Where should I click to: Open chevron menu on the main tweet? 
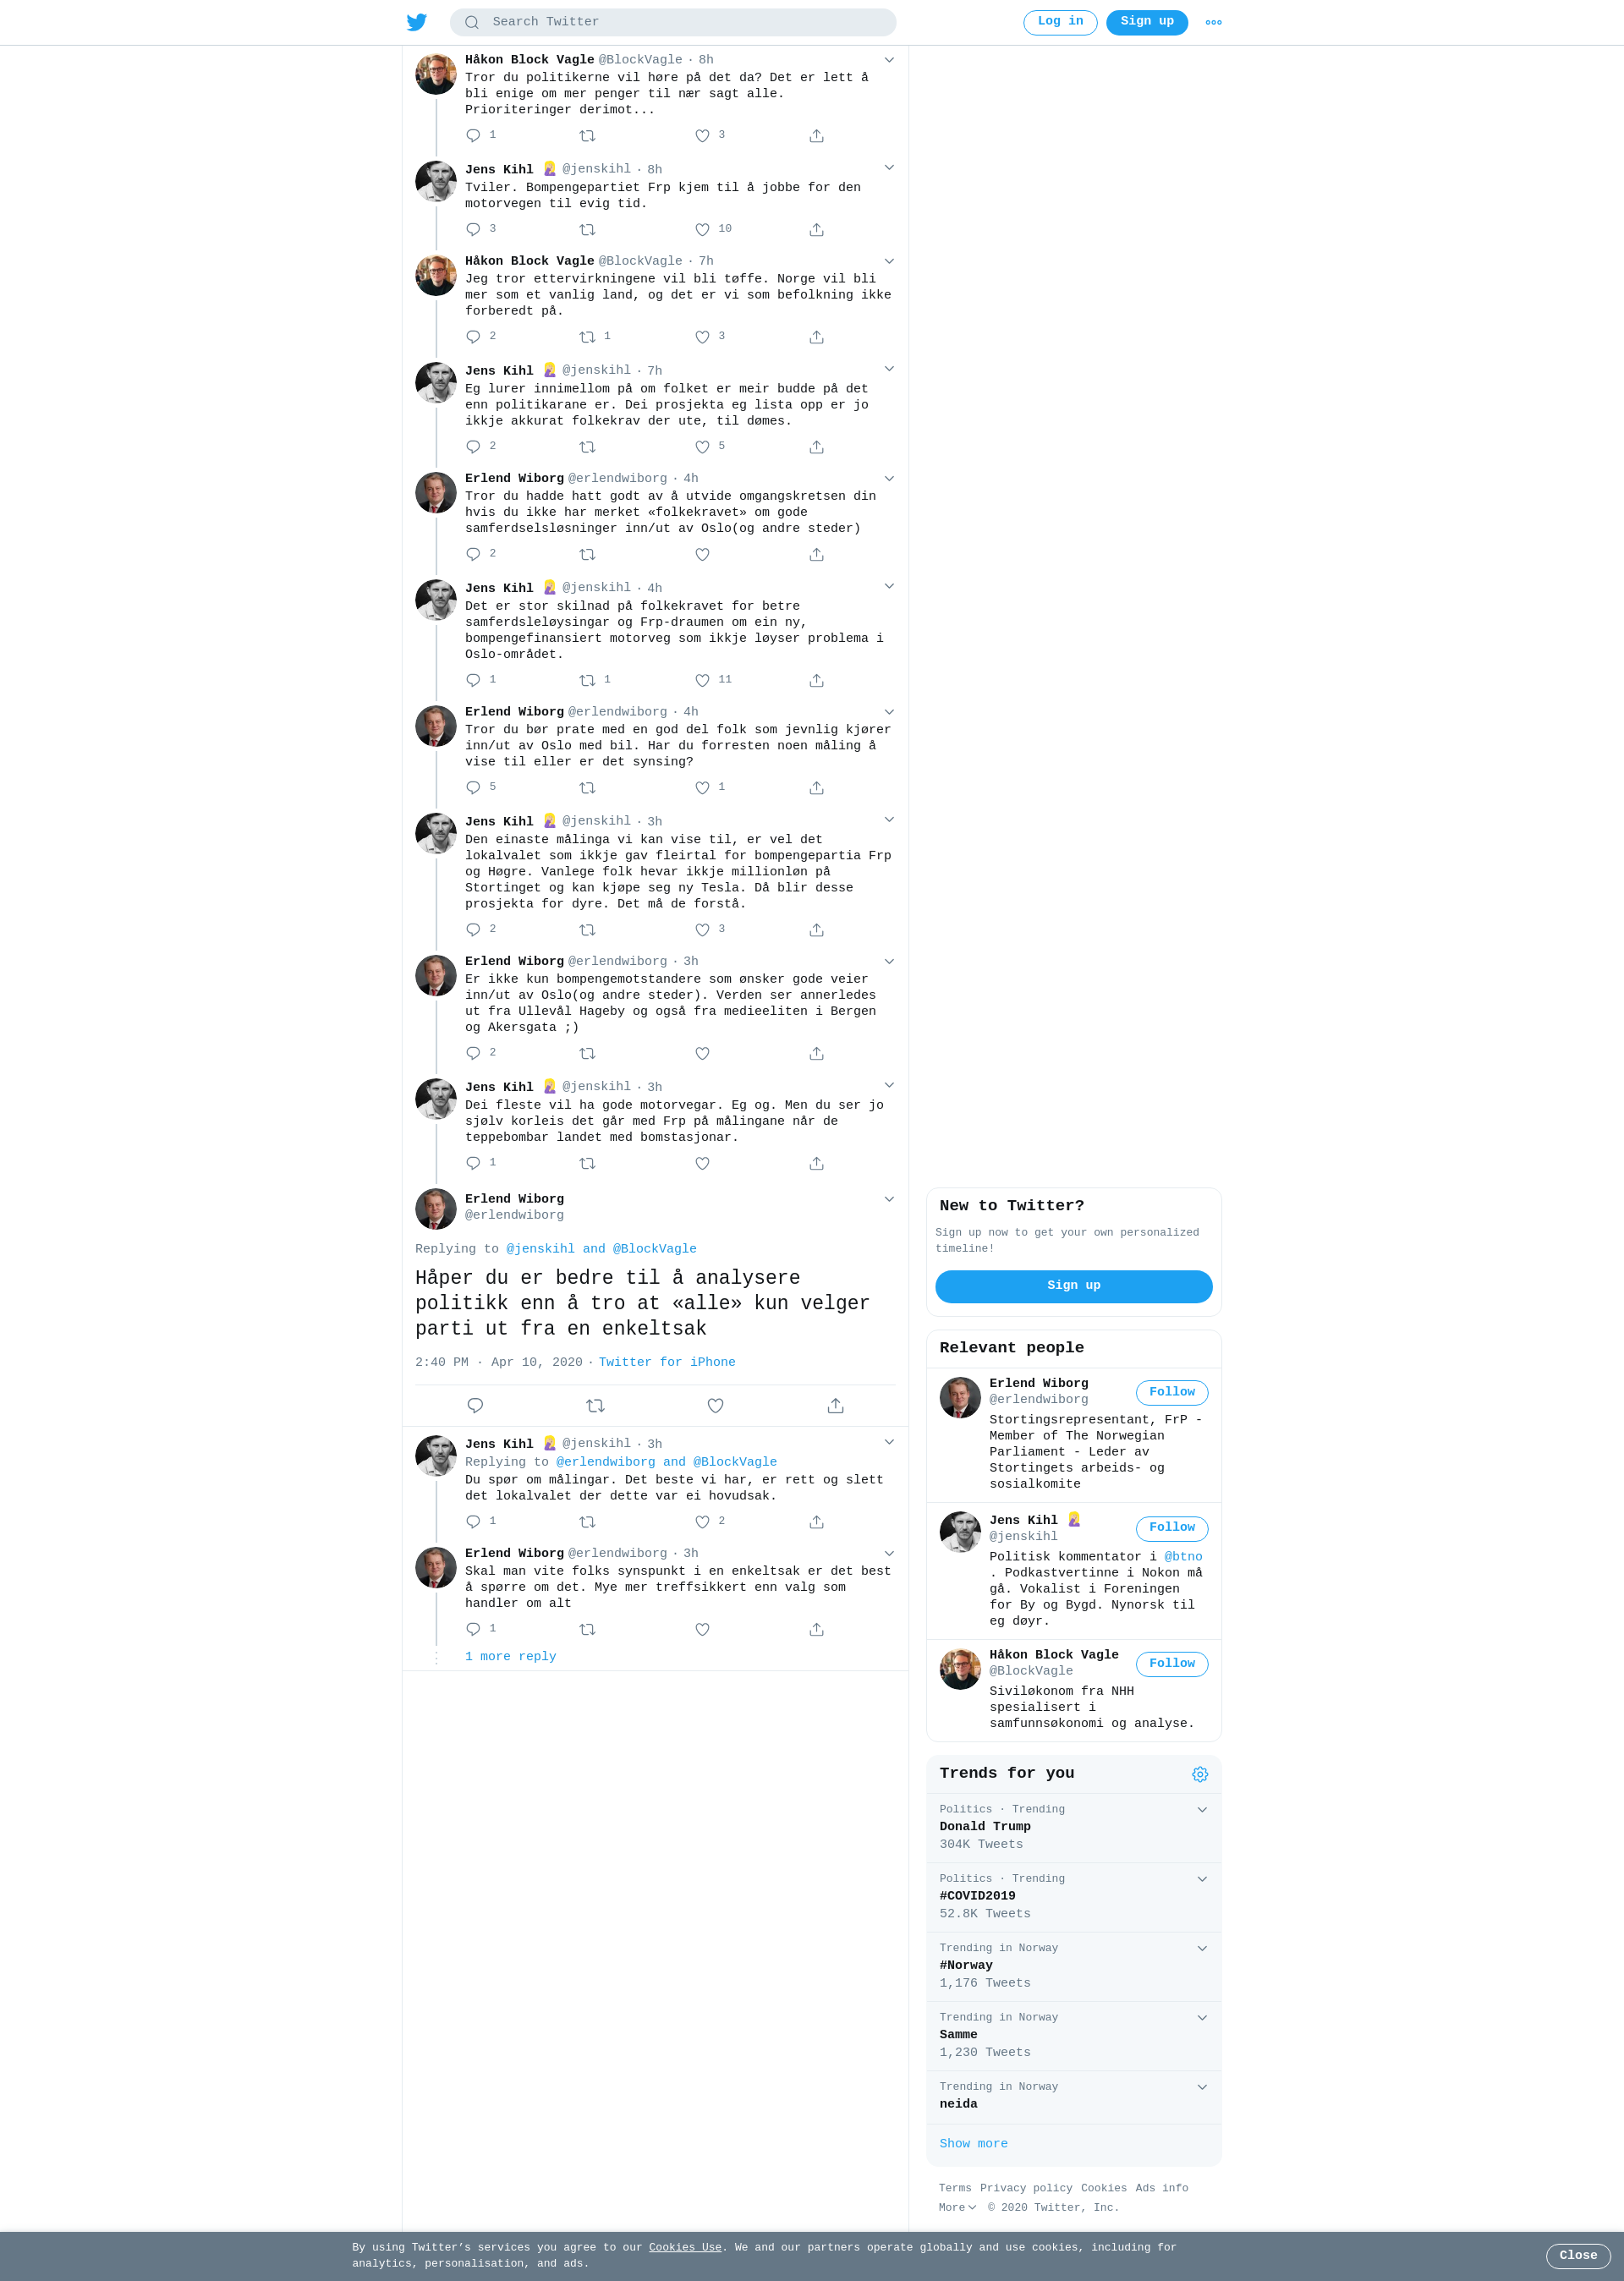click(x=889, y=1199)
